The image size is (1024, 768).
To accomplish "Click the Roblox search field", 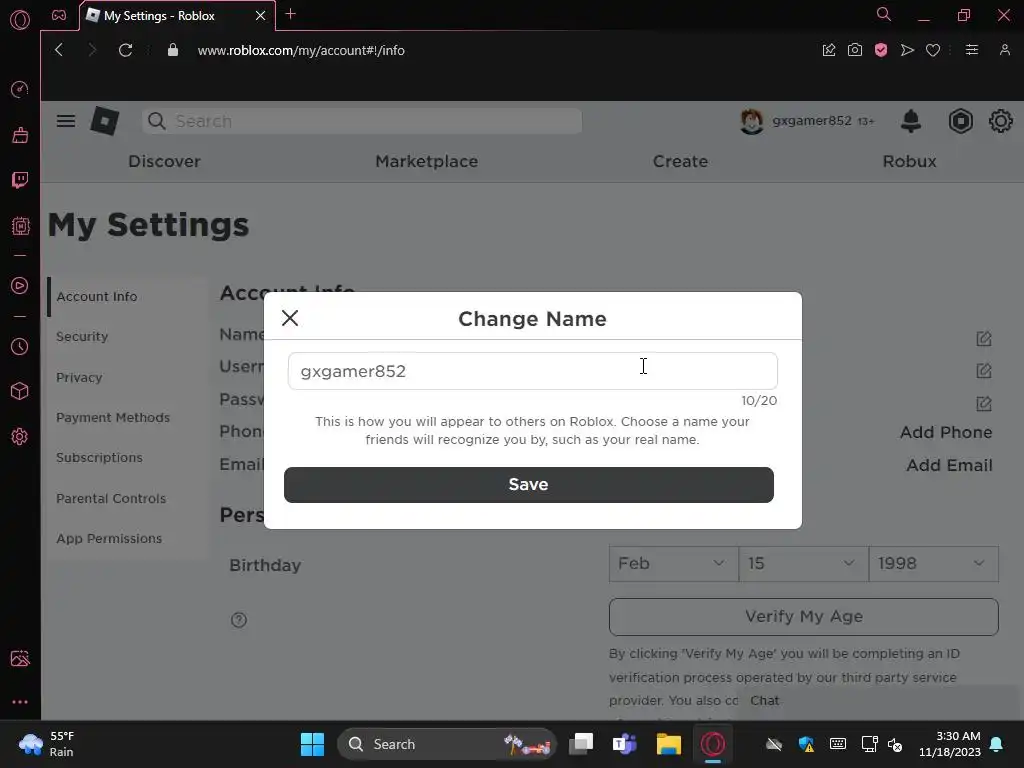I will pos(362,121).
